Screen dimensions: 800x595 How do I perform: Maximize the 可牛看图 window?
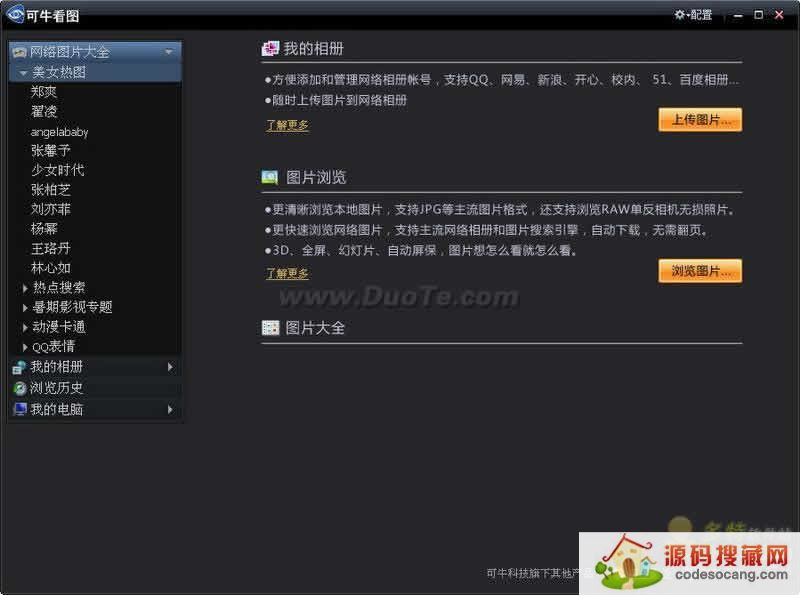click(x=759, y=15)
